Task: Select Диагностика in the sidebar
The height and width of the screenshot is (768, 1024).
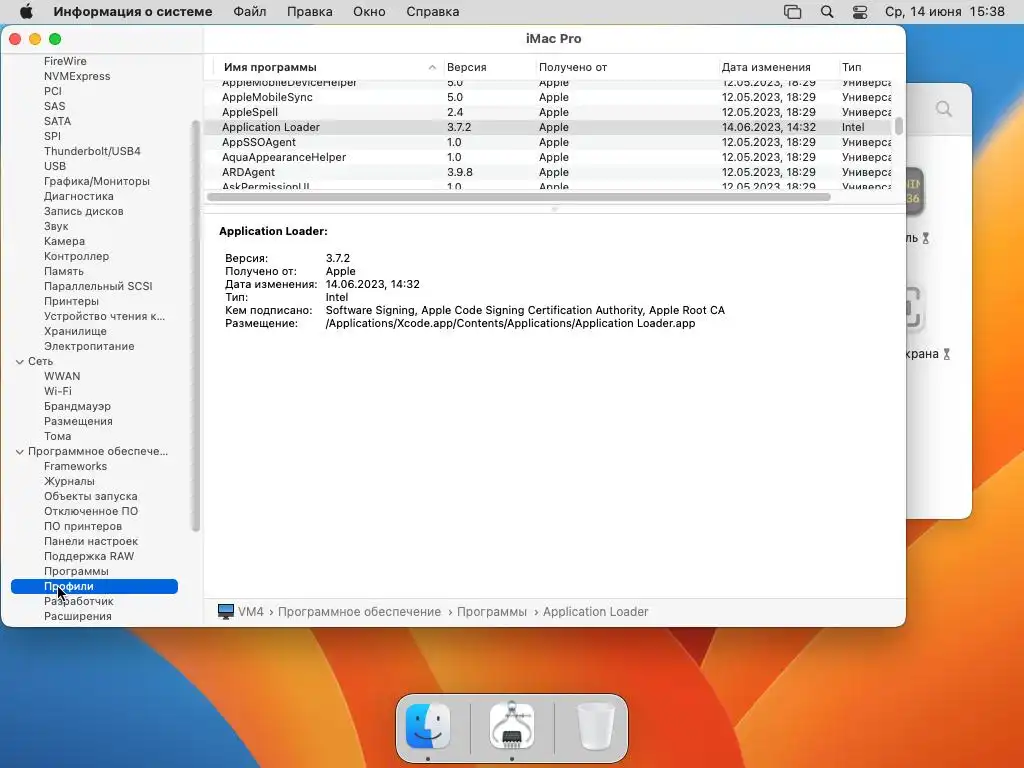Action: coord(78,196)
